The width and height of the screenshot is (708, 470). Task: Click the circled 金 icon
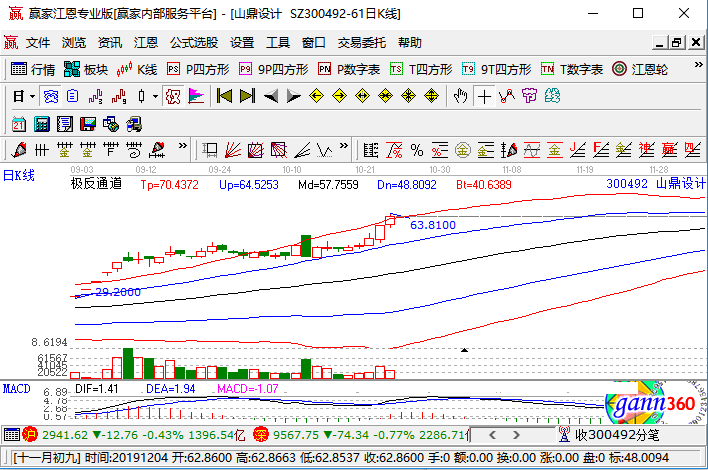pos(462,150)
